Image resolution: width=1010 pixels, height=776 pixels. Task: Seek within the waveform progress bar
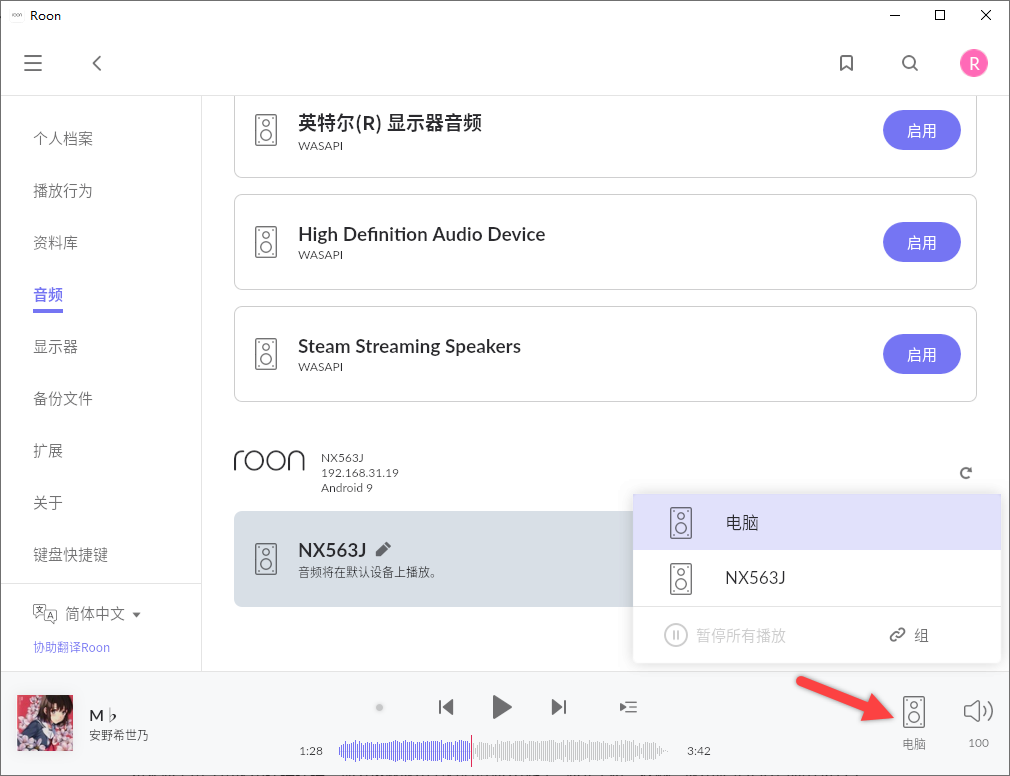[503, 751]
